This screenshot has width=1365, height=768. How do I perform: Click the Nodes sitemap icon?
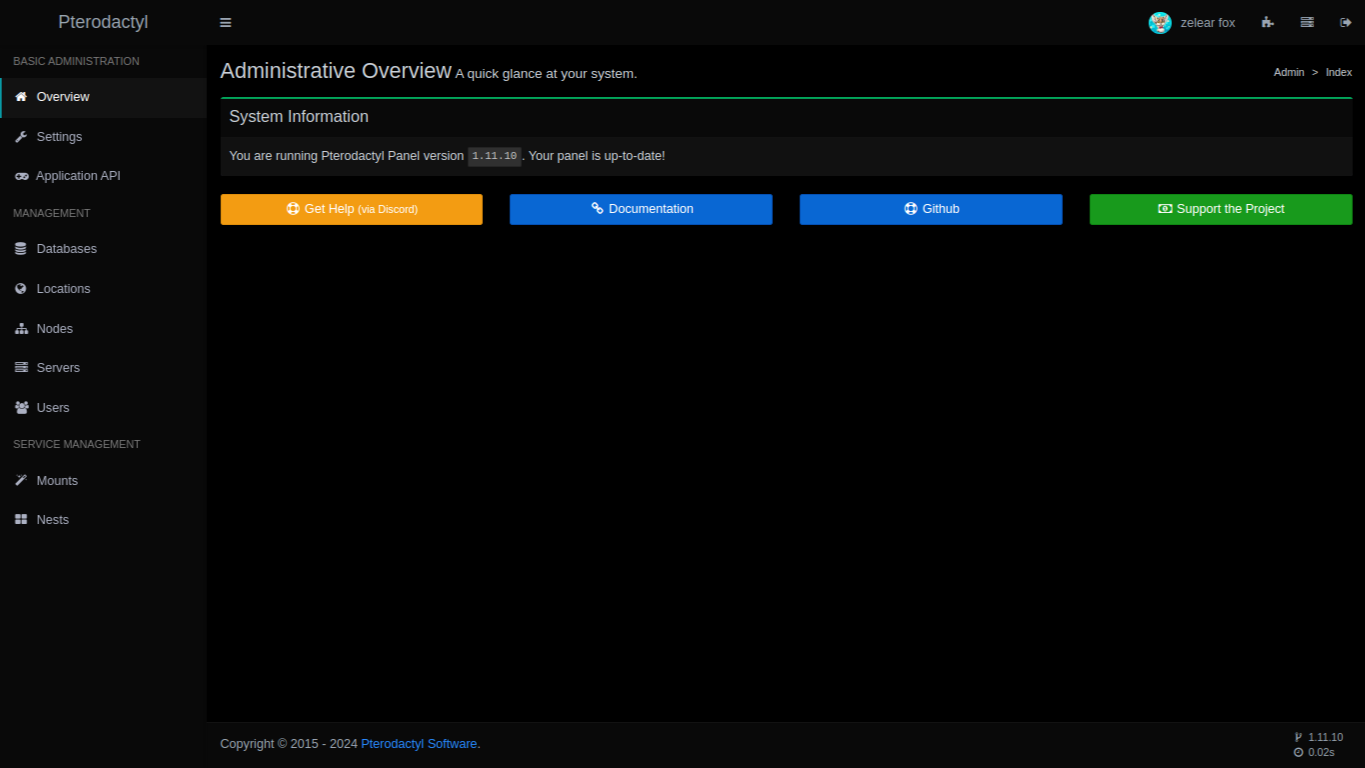21,329
